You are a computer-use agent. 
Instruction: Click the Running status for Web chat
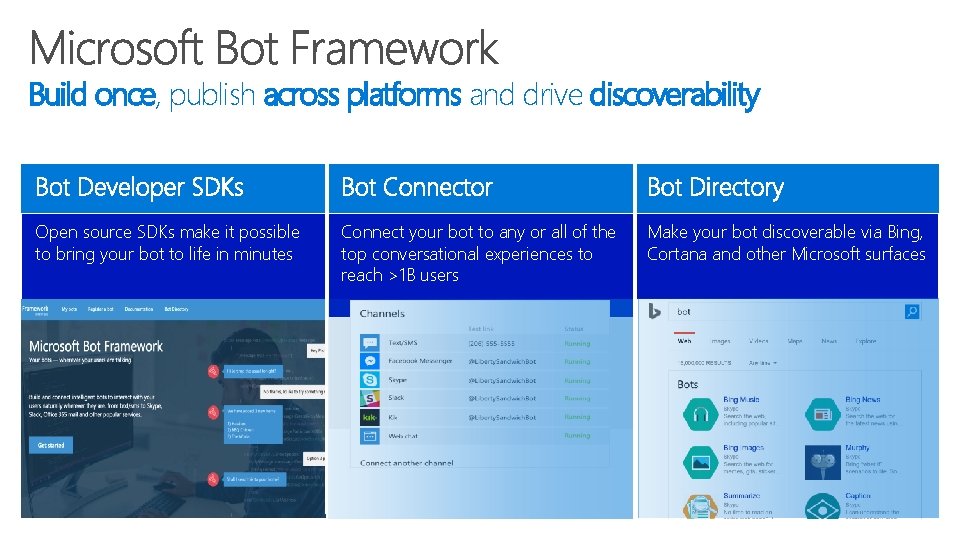[577, 436]
